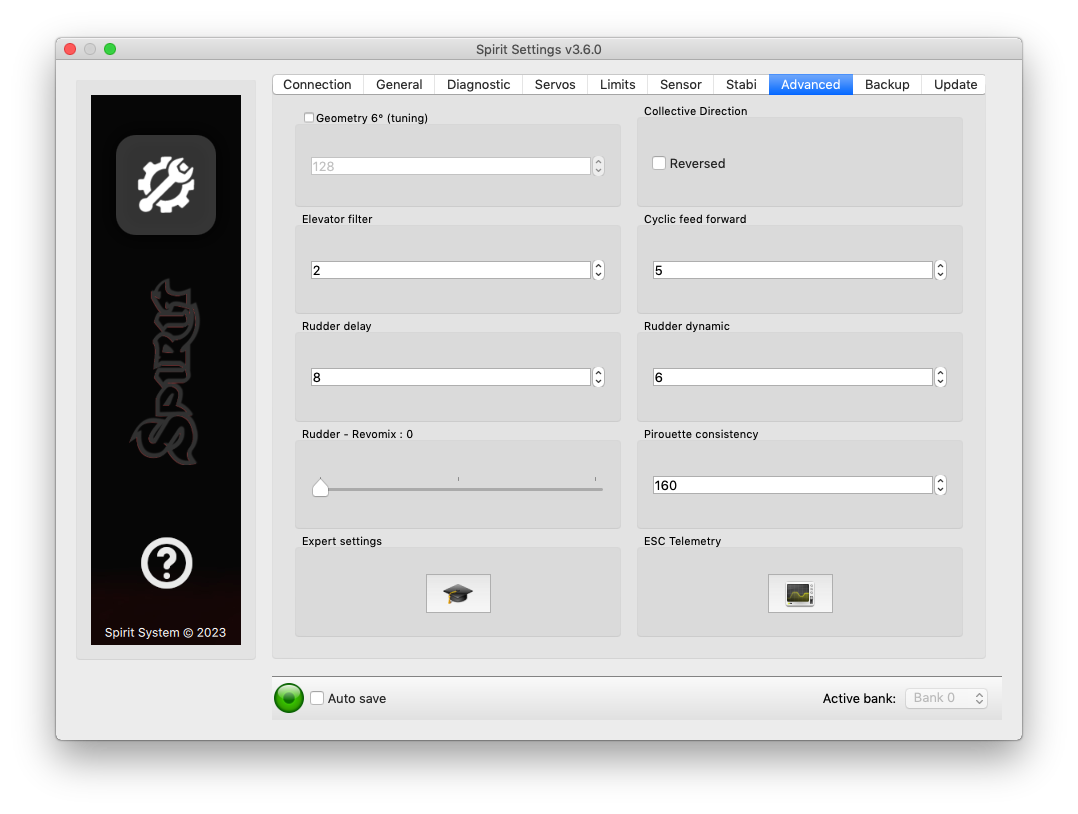The width and height of the screenshot is (1078, 814).
Task: Toggle the Auto save checkbox
Action: tap(317, 698)
